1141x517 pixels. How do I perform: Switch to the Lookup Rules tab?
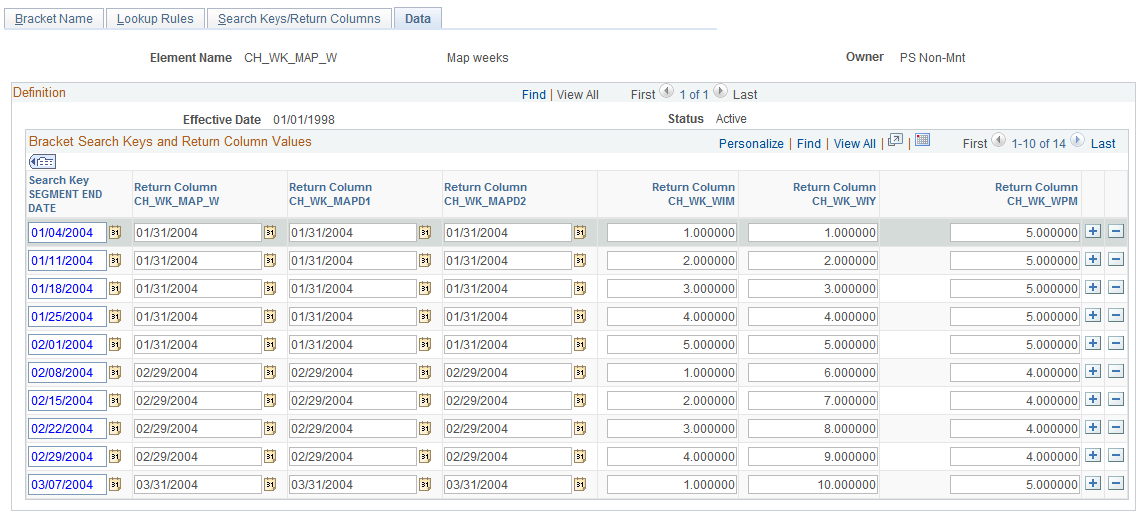coord(155,19)
